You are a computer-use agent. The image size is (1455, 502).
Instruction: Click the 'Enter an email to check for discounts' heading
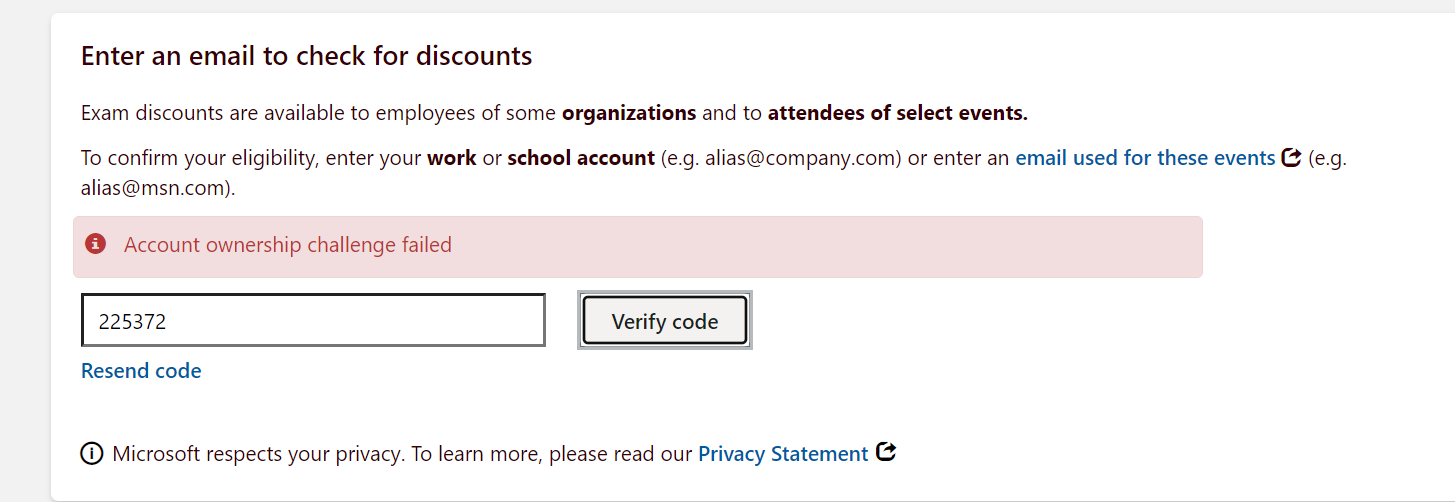point(306,56)
